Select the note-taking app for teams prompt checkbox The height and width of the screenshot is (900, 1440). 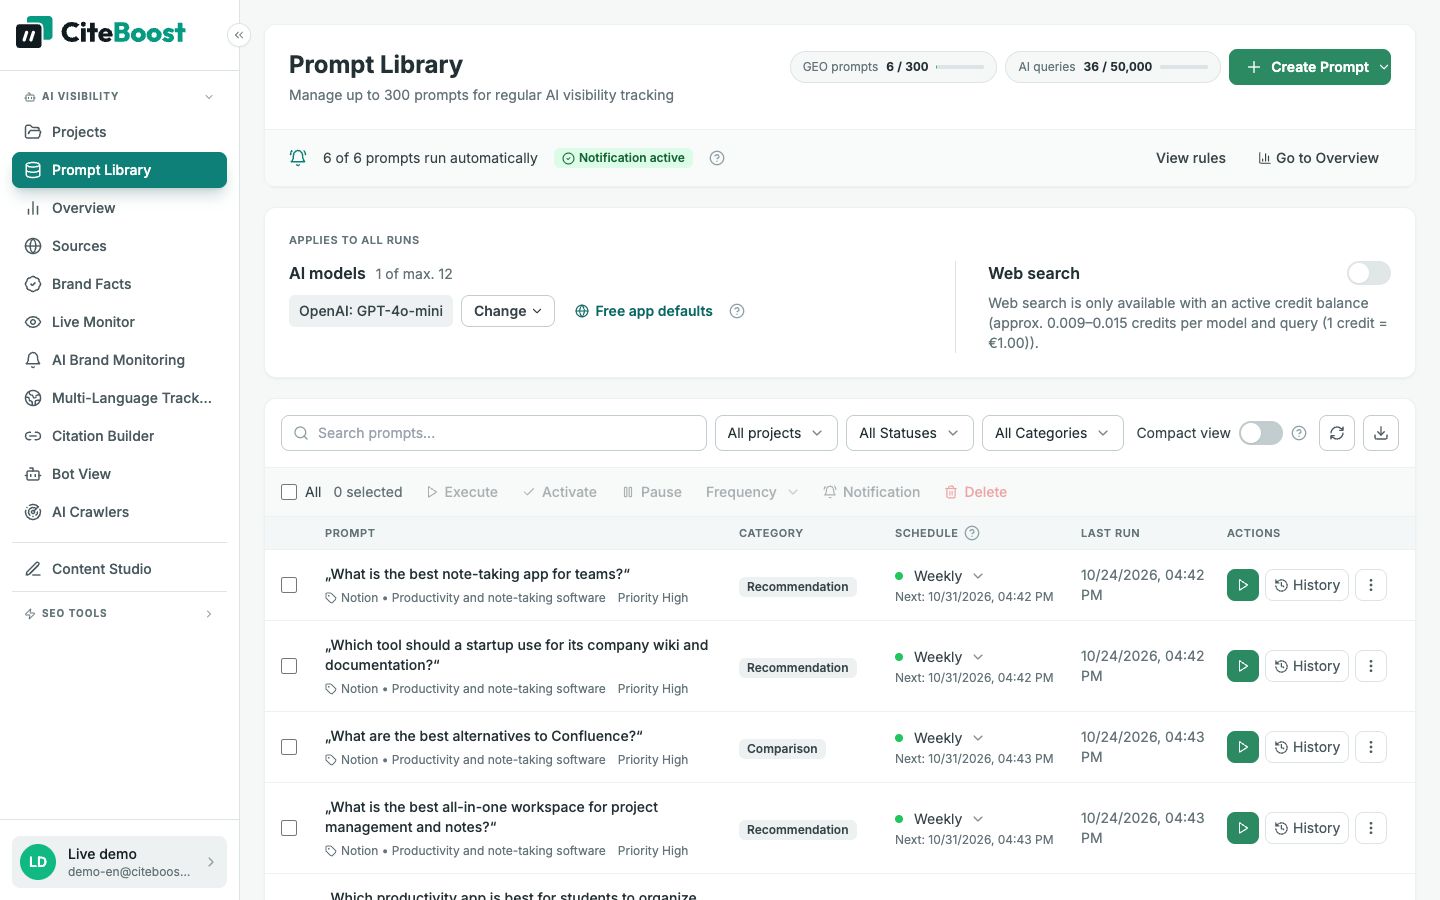pos(289,585)
